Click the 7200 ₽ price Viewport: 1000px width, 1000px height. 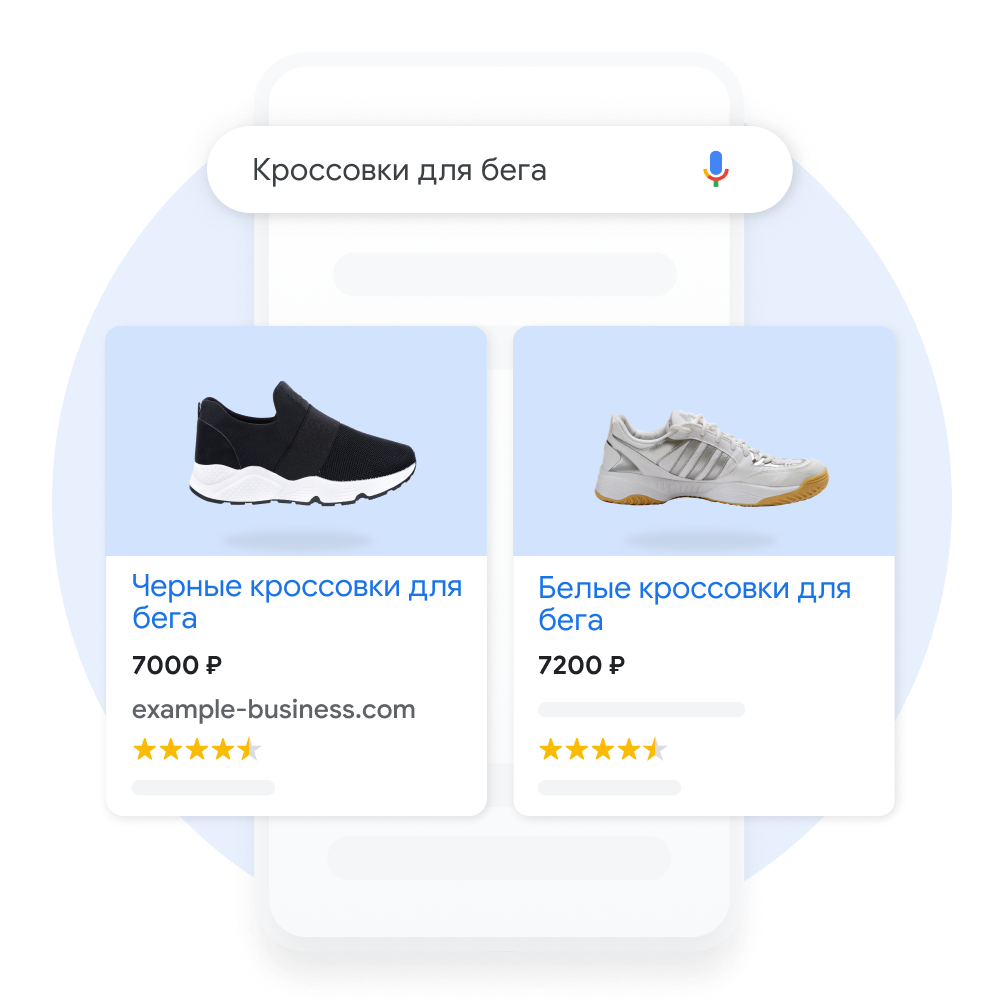[581, 665]
